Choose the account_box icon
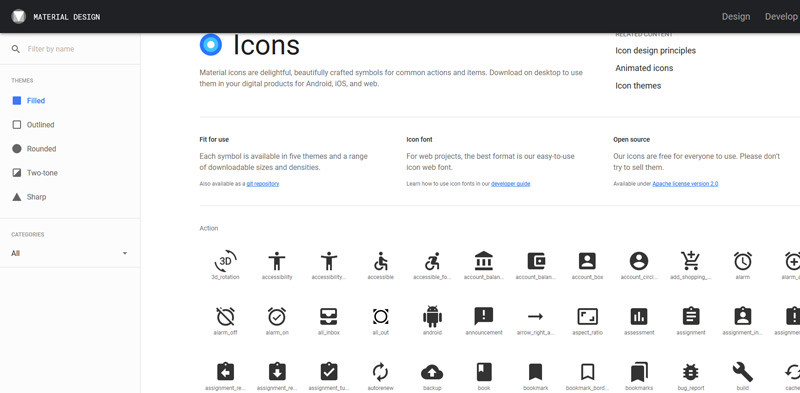Image resolution: width=800 pixels, height=393 pixels. 587,261
